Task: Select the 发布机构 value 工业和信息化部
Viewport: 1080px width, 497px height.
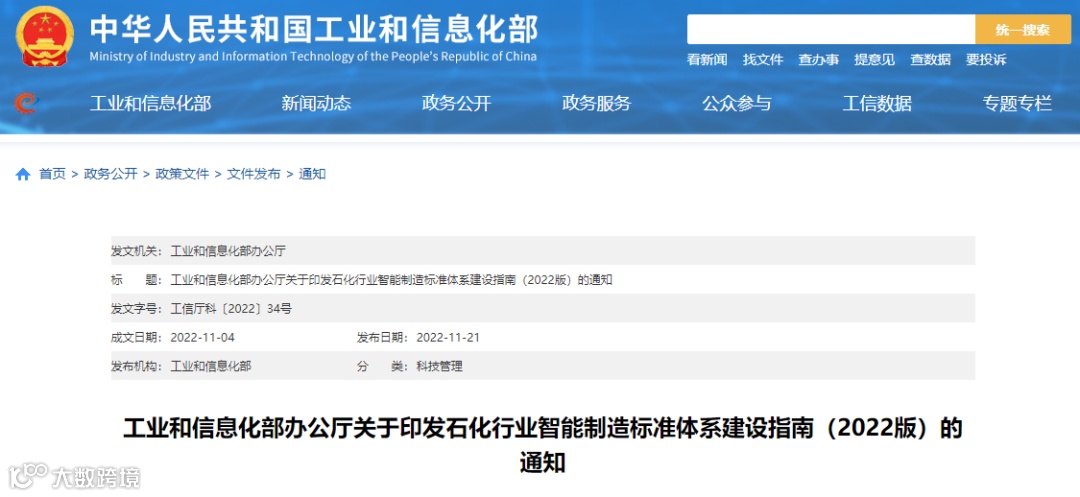Action: click(x=211, y=366)
